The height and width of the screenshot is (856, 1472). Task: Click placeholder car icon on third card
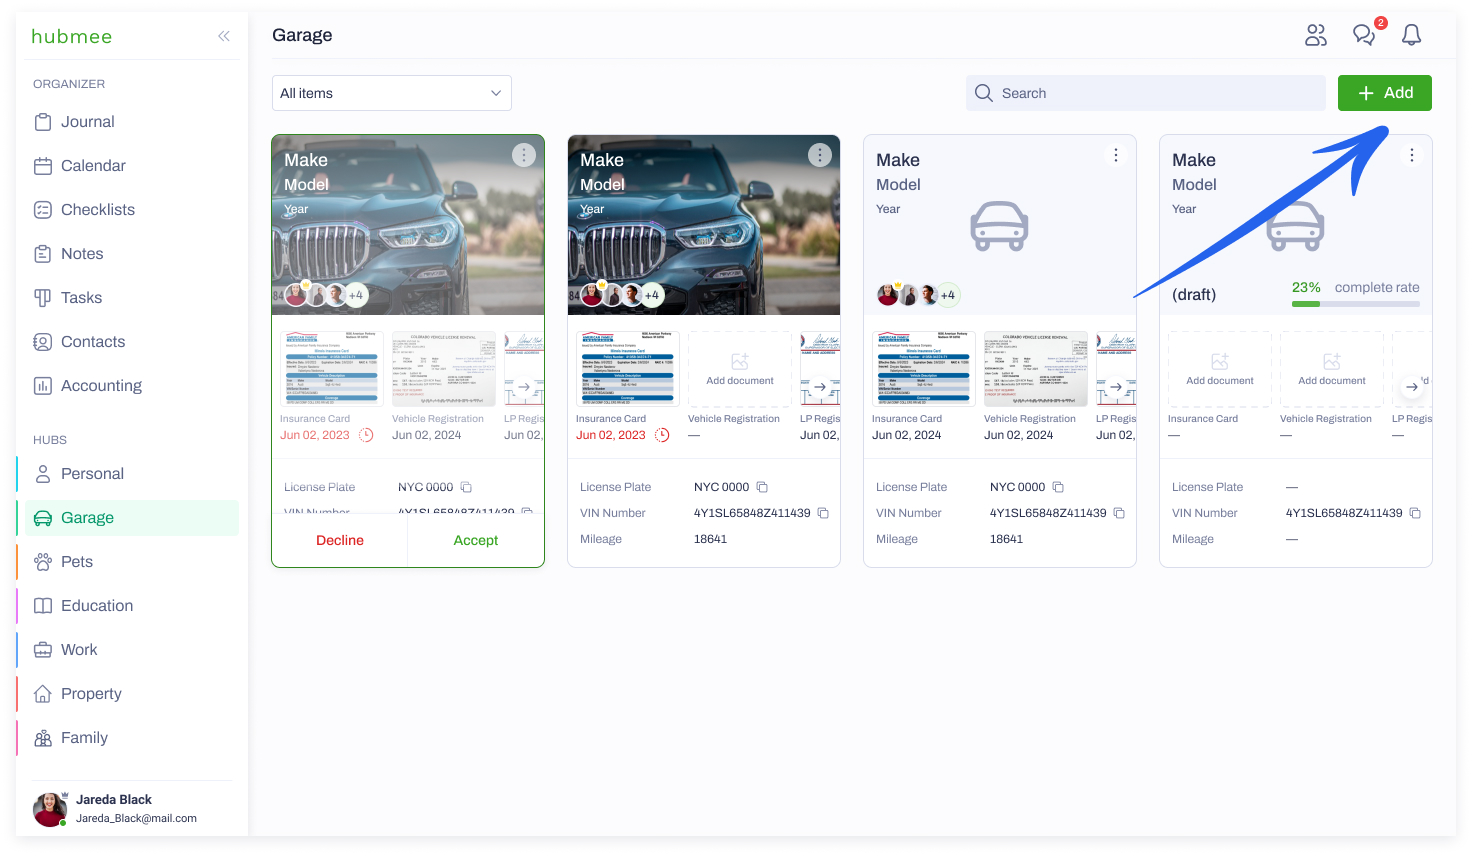pos(999,226)
